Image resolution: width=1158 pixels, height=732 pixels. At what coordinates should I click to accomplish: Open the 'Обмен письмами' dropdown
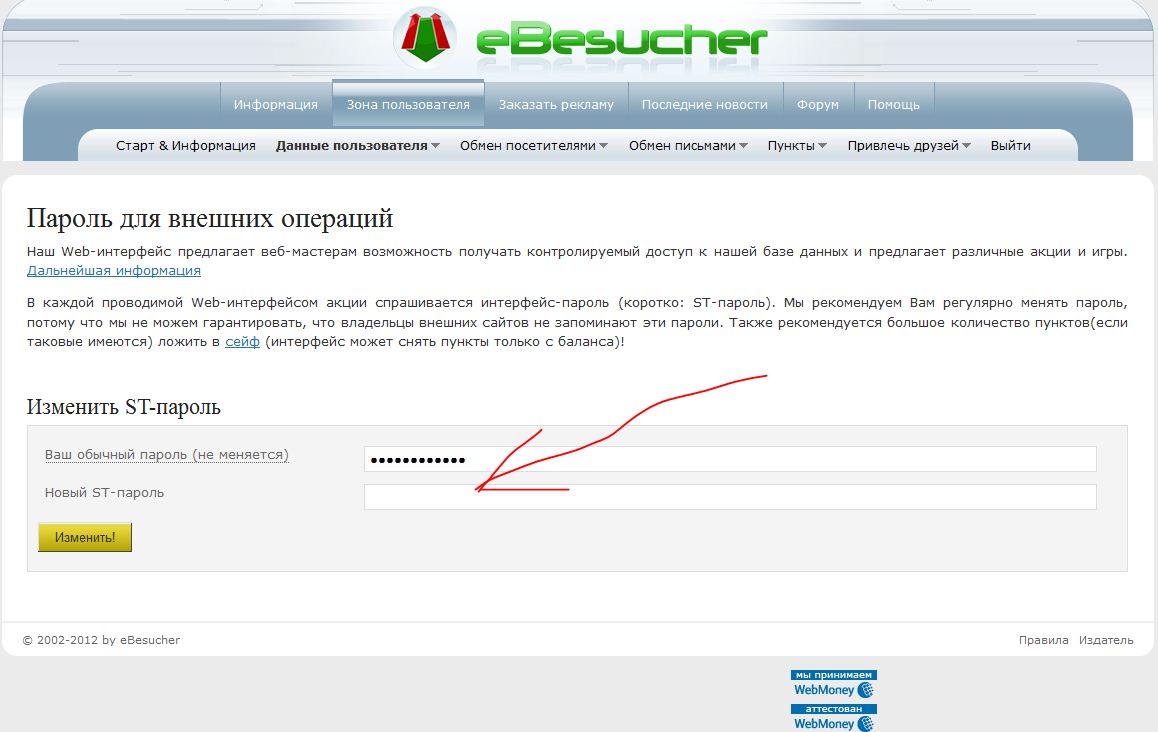688,146
